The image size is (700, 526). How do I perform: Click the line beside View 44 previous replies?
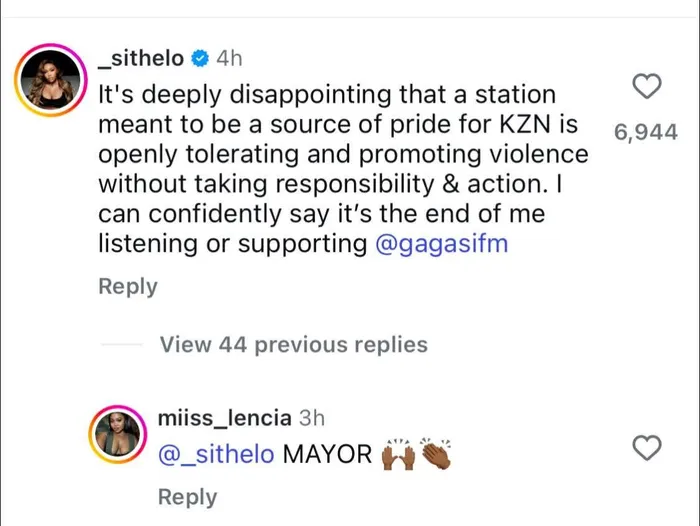[123, 345]
